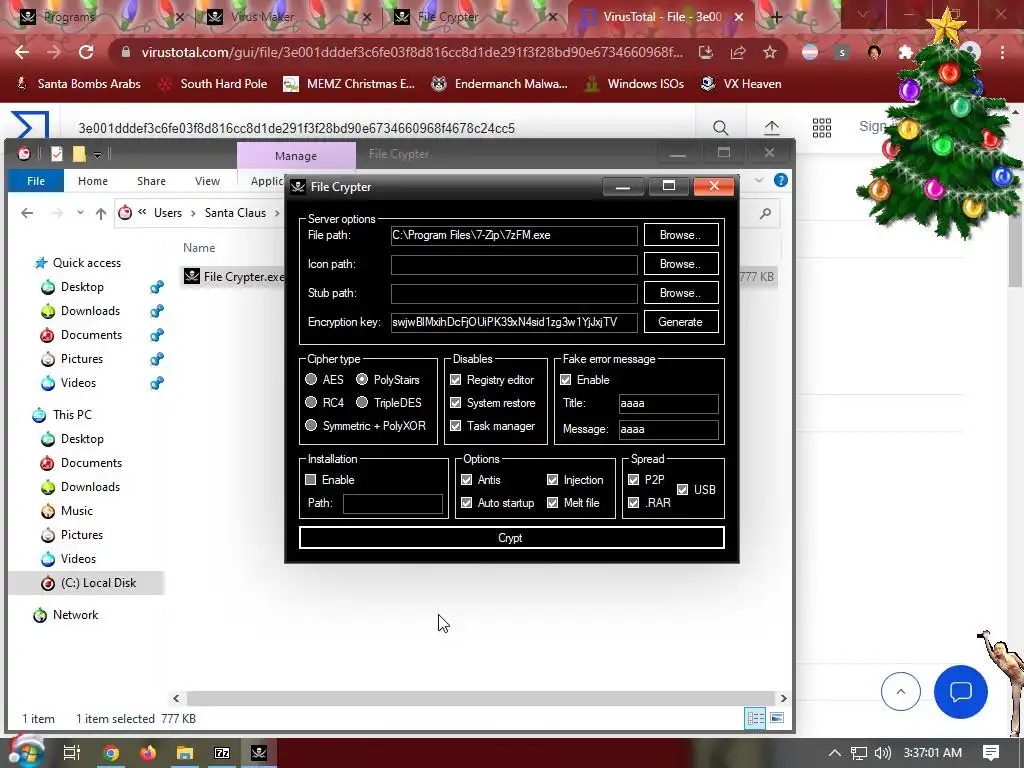Bookmark this page with the star icon
The image size is (1024, 768).
click(770, 52)
